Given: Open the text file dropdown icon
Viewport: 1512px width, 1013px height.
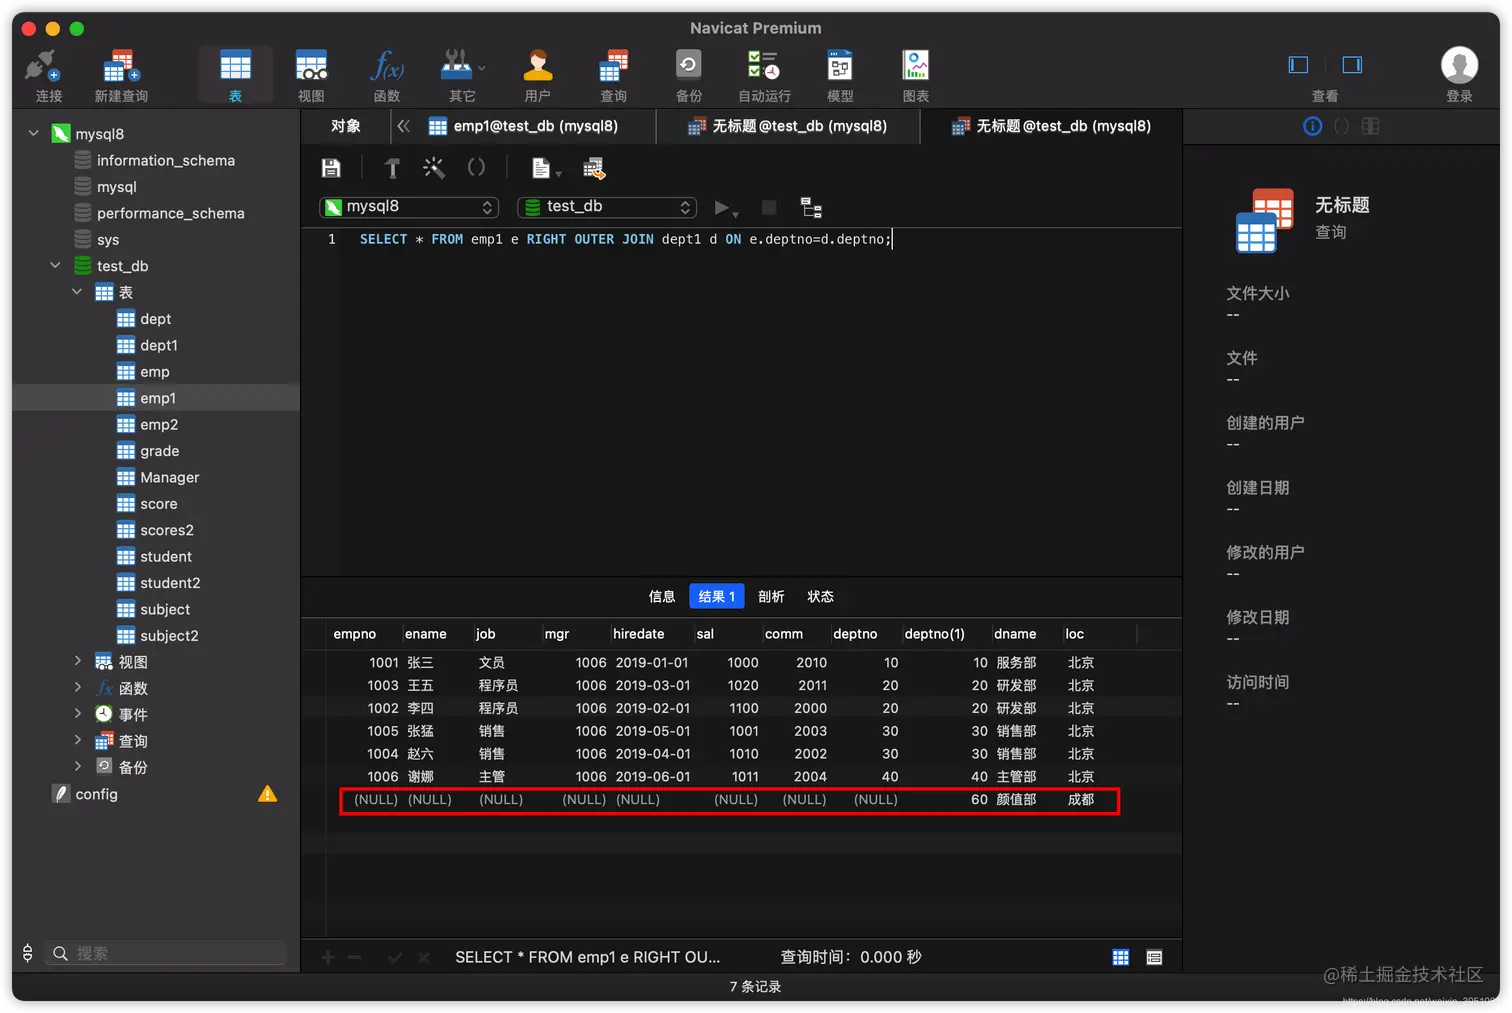Looking at the screenshot, I should tap(546, 168).
